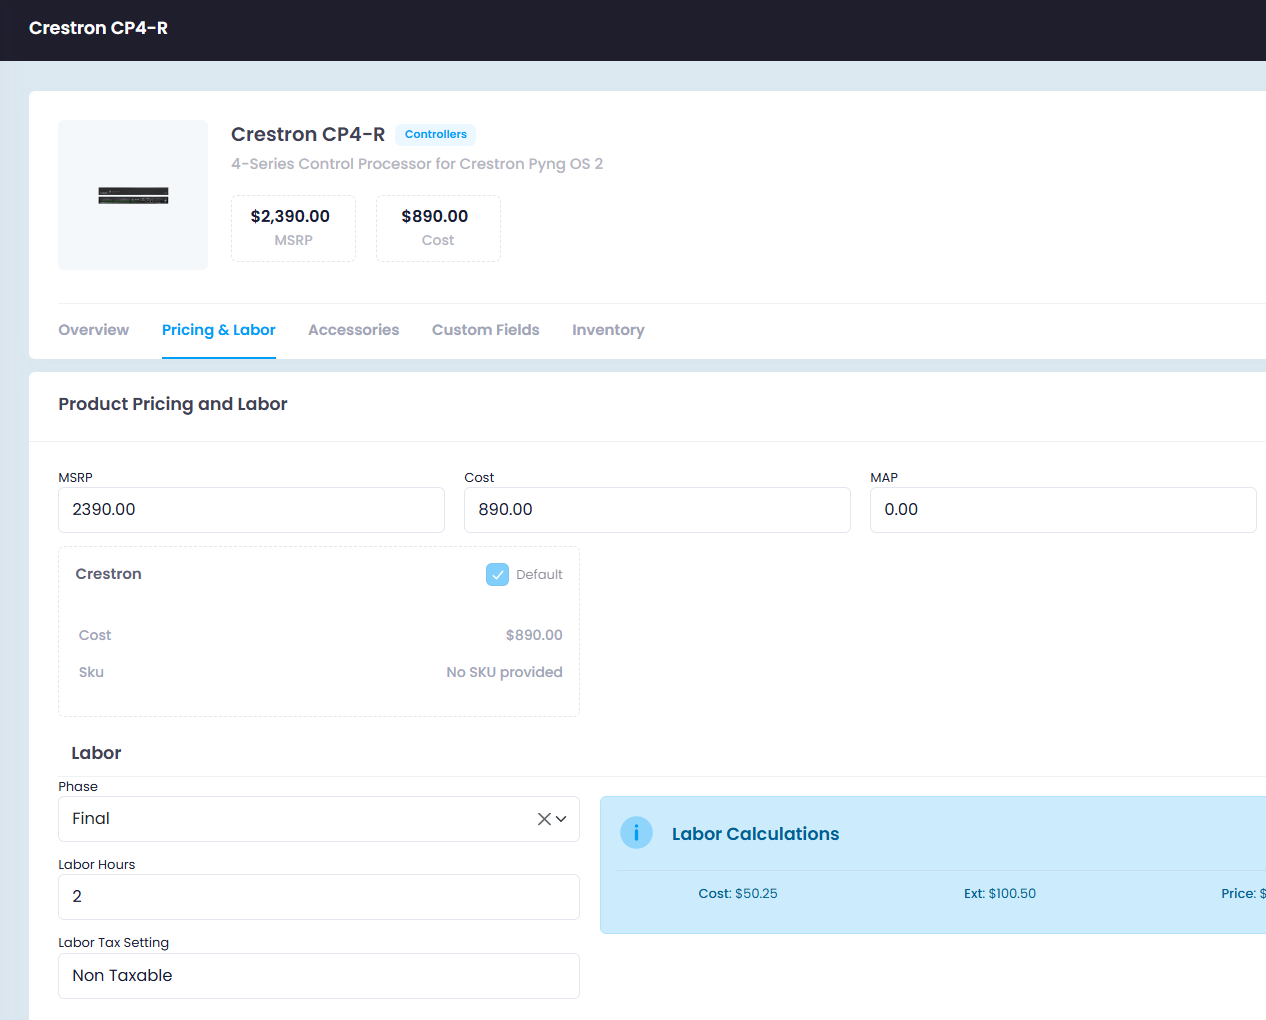Select the MAP input field
The image size is (1266, 1020).
point(1063,510)
